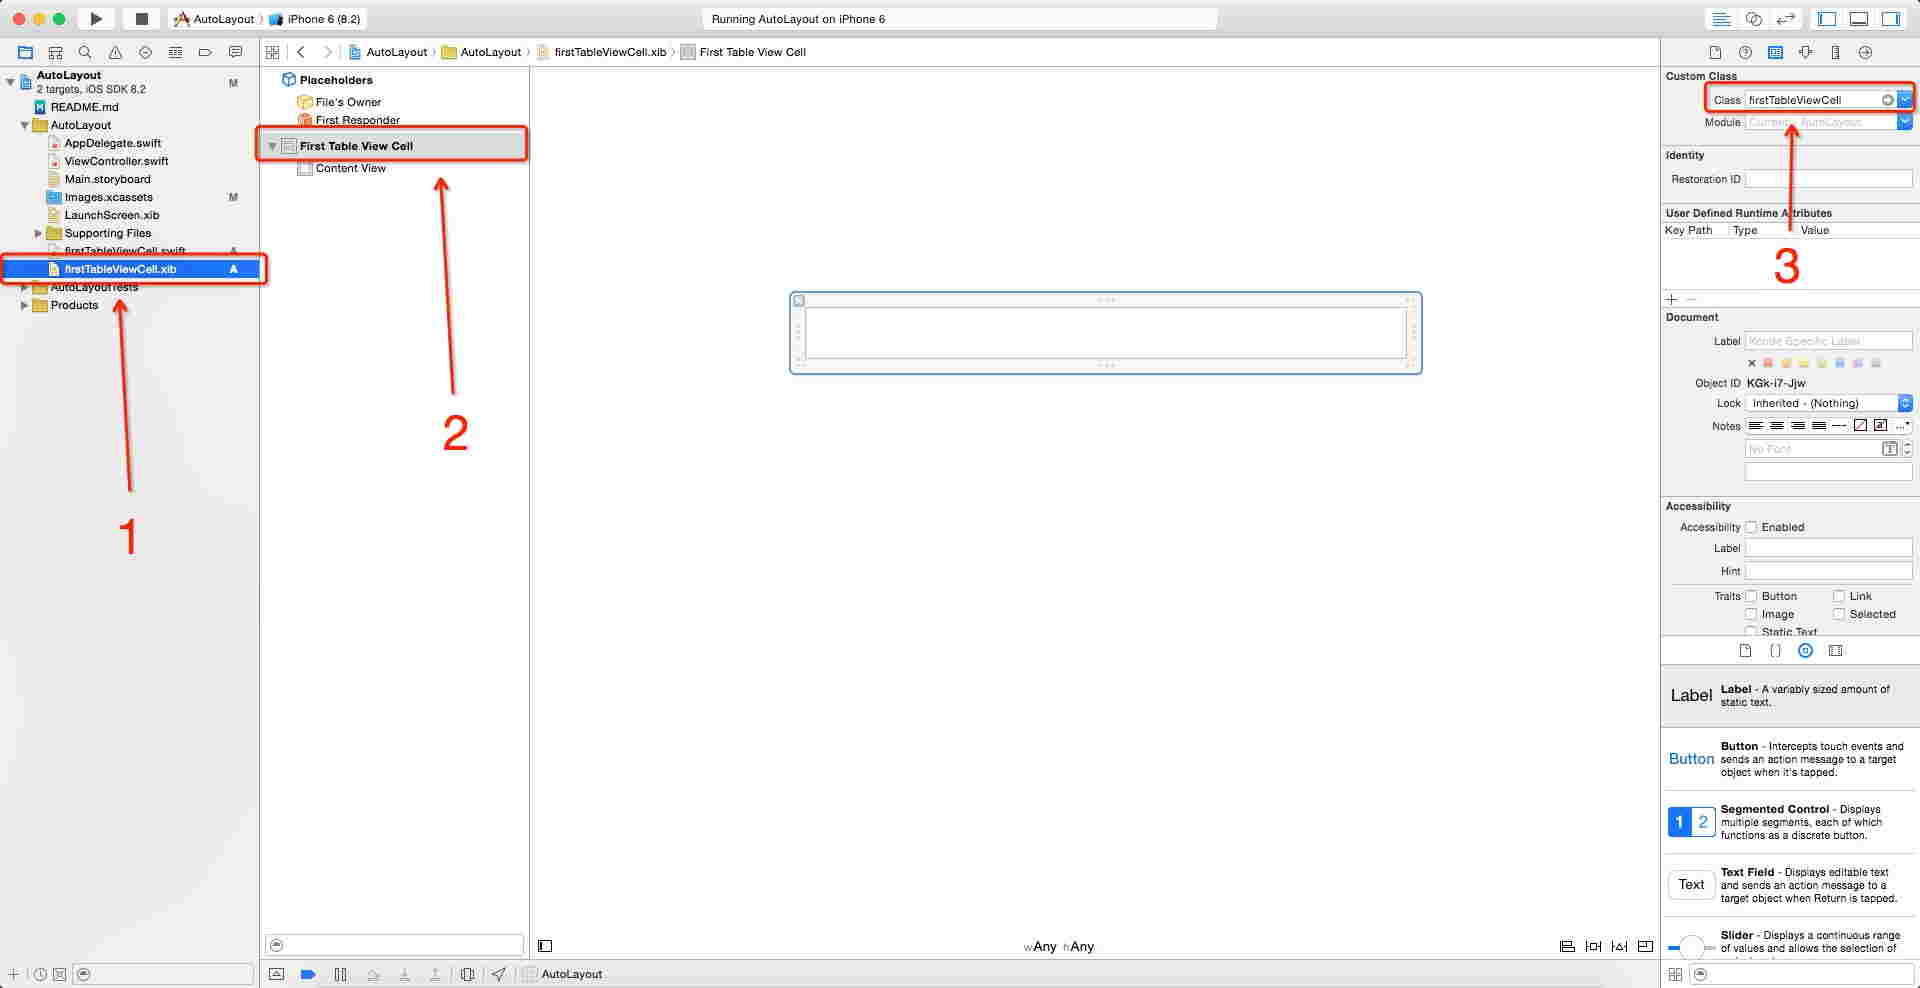Show the Assistant editor

[1753, 19]
